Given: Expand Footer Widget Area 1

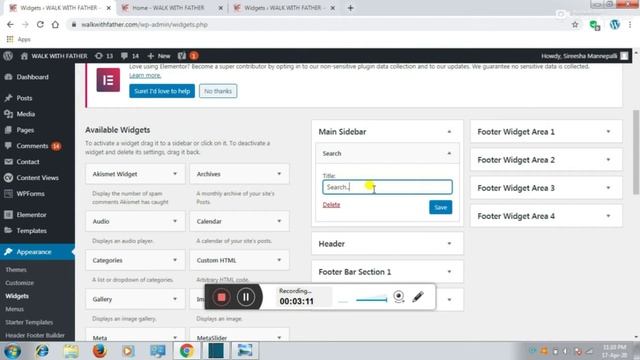Looking at the screenshot, I should tap(608, 132).
